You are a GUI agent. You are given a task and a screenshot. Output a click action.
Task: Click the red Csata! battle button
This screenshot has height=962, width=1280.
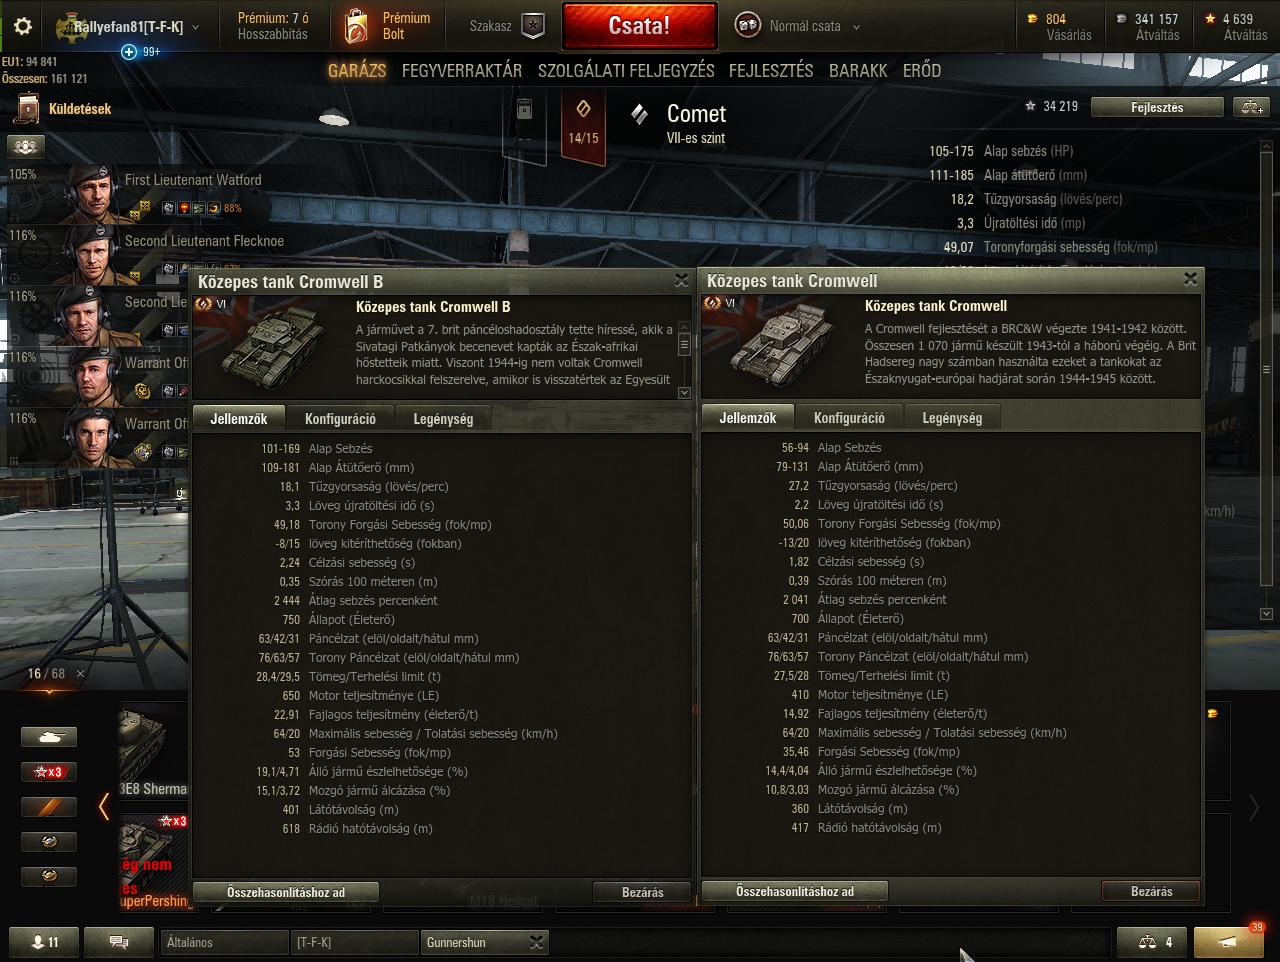[640, 26]
